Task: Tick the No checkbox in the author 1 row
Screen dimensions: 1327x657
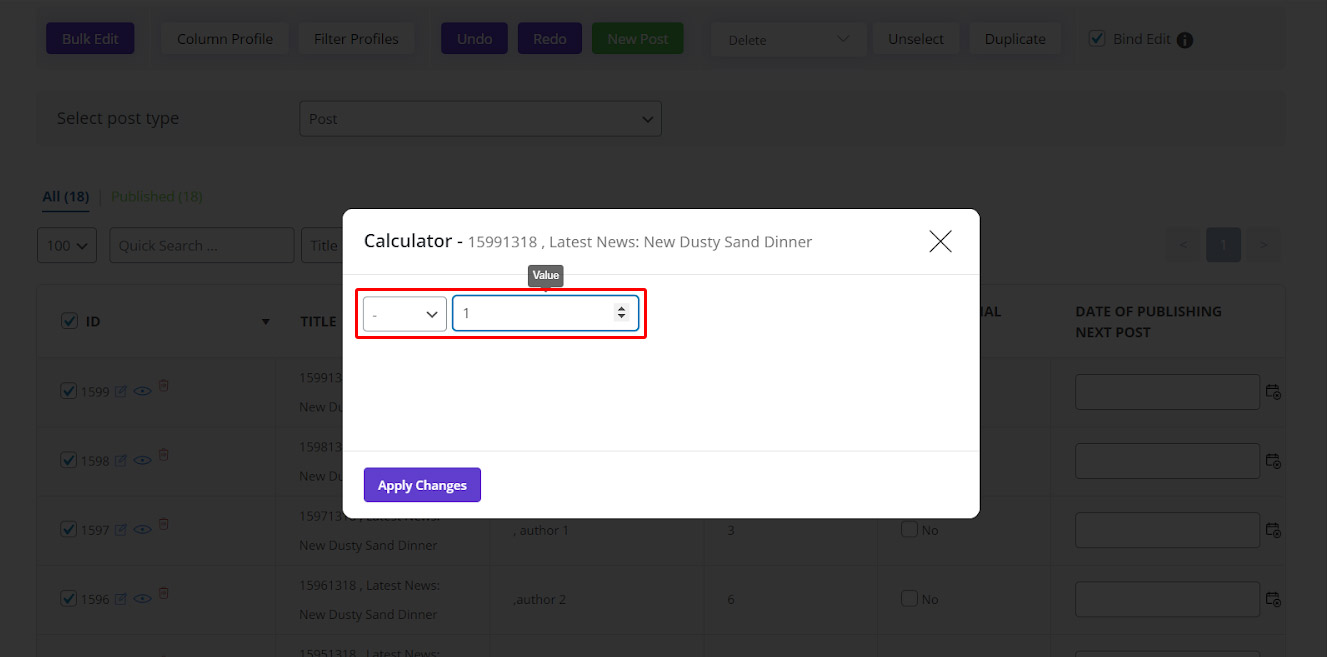Action: pyautogui.click(x=909, y=529)
